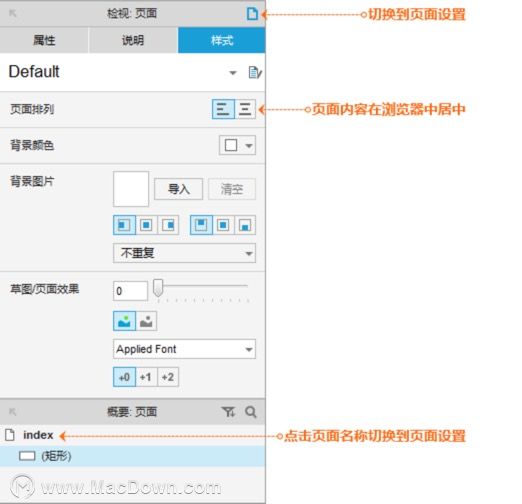Click the sketchiness slider handle
Image resolution: width=522 pixels, height=504 pixels.
point(158,288)
